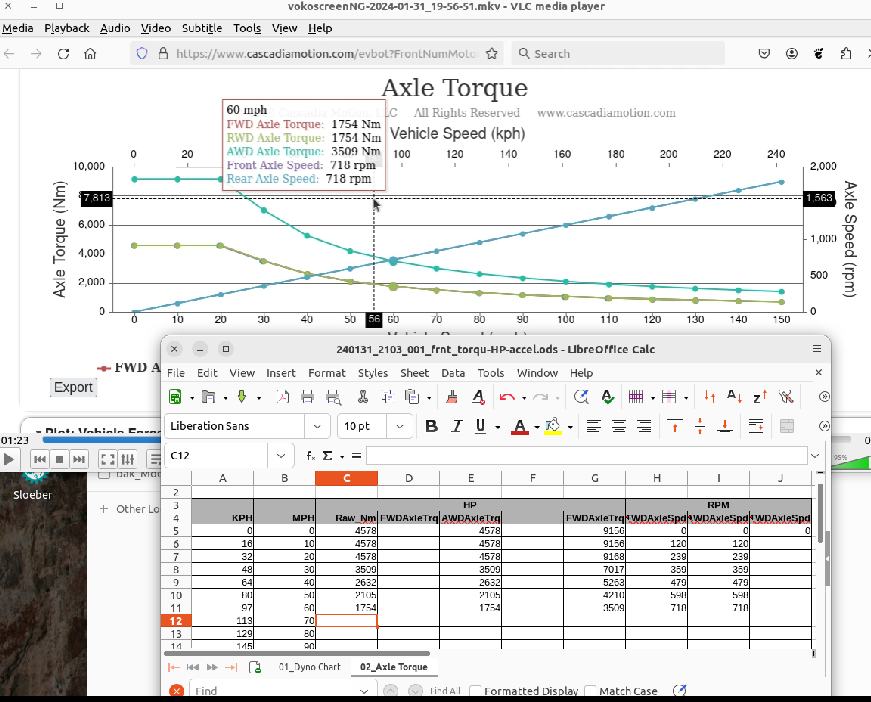Click the Undo arrow in Calc
This screenshot has height=702, width=871.
(x=507, y=397)
